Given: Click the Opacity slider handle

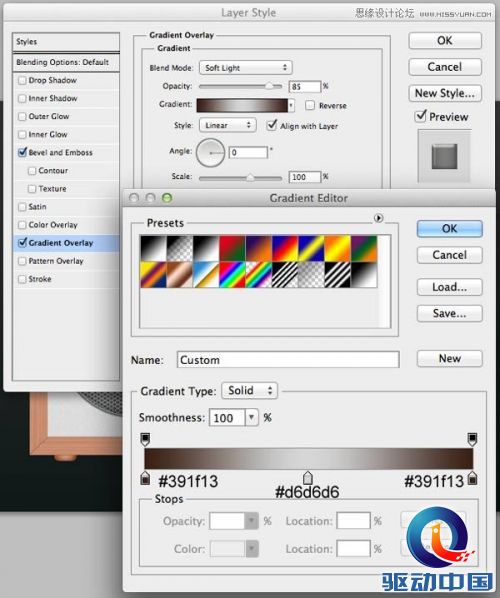Looking at the screenshot, I should click(x=269, y=86).
